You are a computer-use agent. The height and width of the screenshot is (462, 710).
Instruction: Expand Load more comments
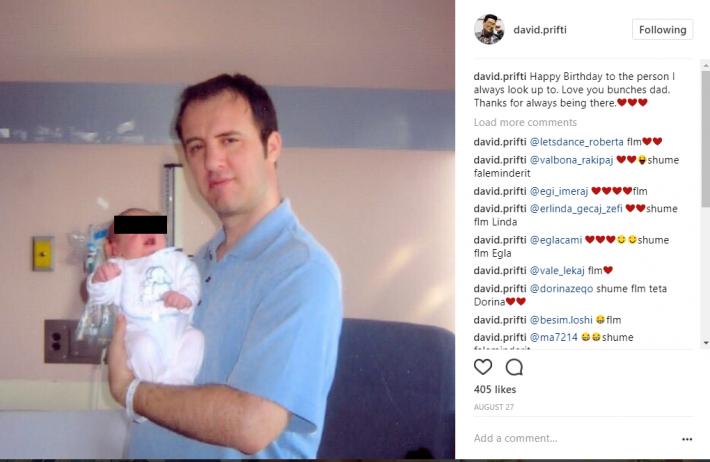click(x=525, y=122)
